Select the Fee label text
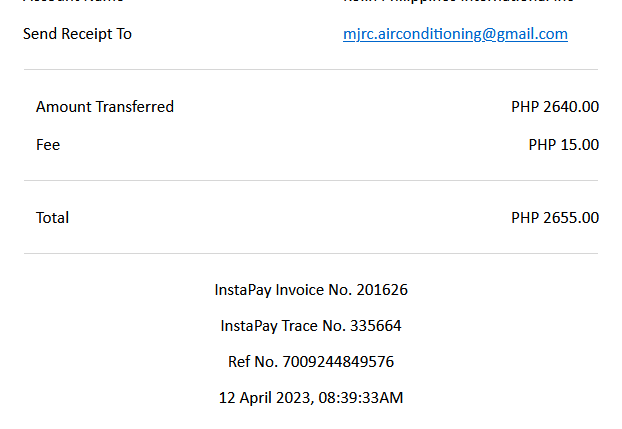622x429 pixels. 48,145
